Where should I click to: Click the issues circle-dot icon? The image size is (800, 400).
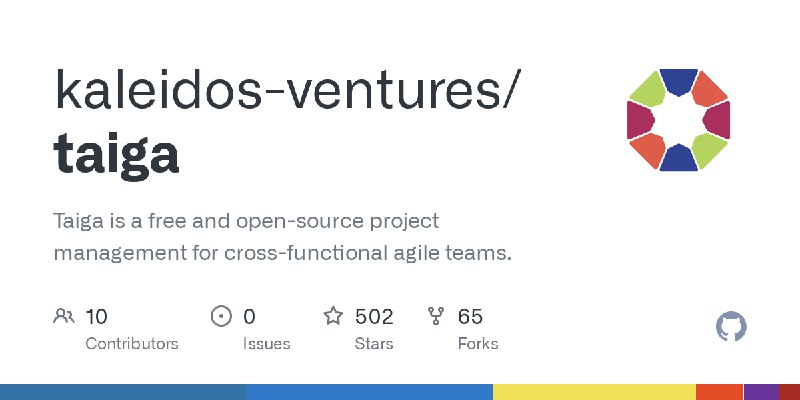click(221, 316)
